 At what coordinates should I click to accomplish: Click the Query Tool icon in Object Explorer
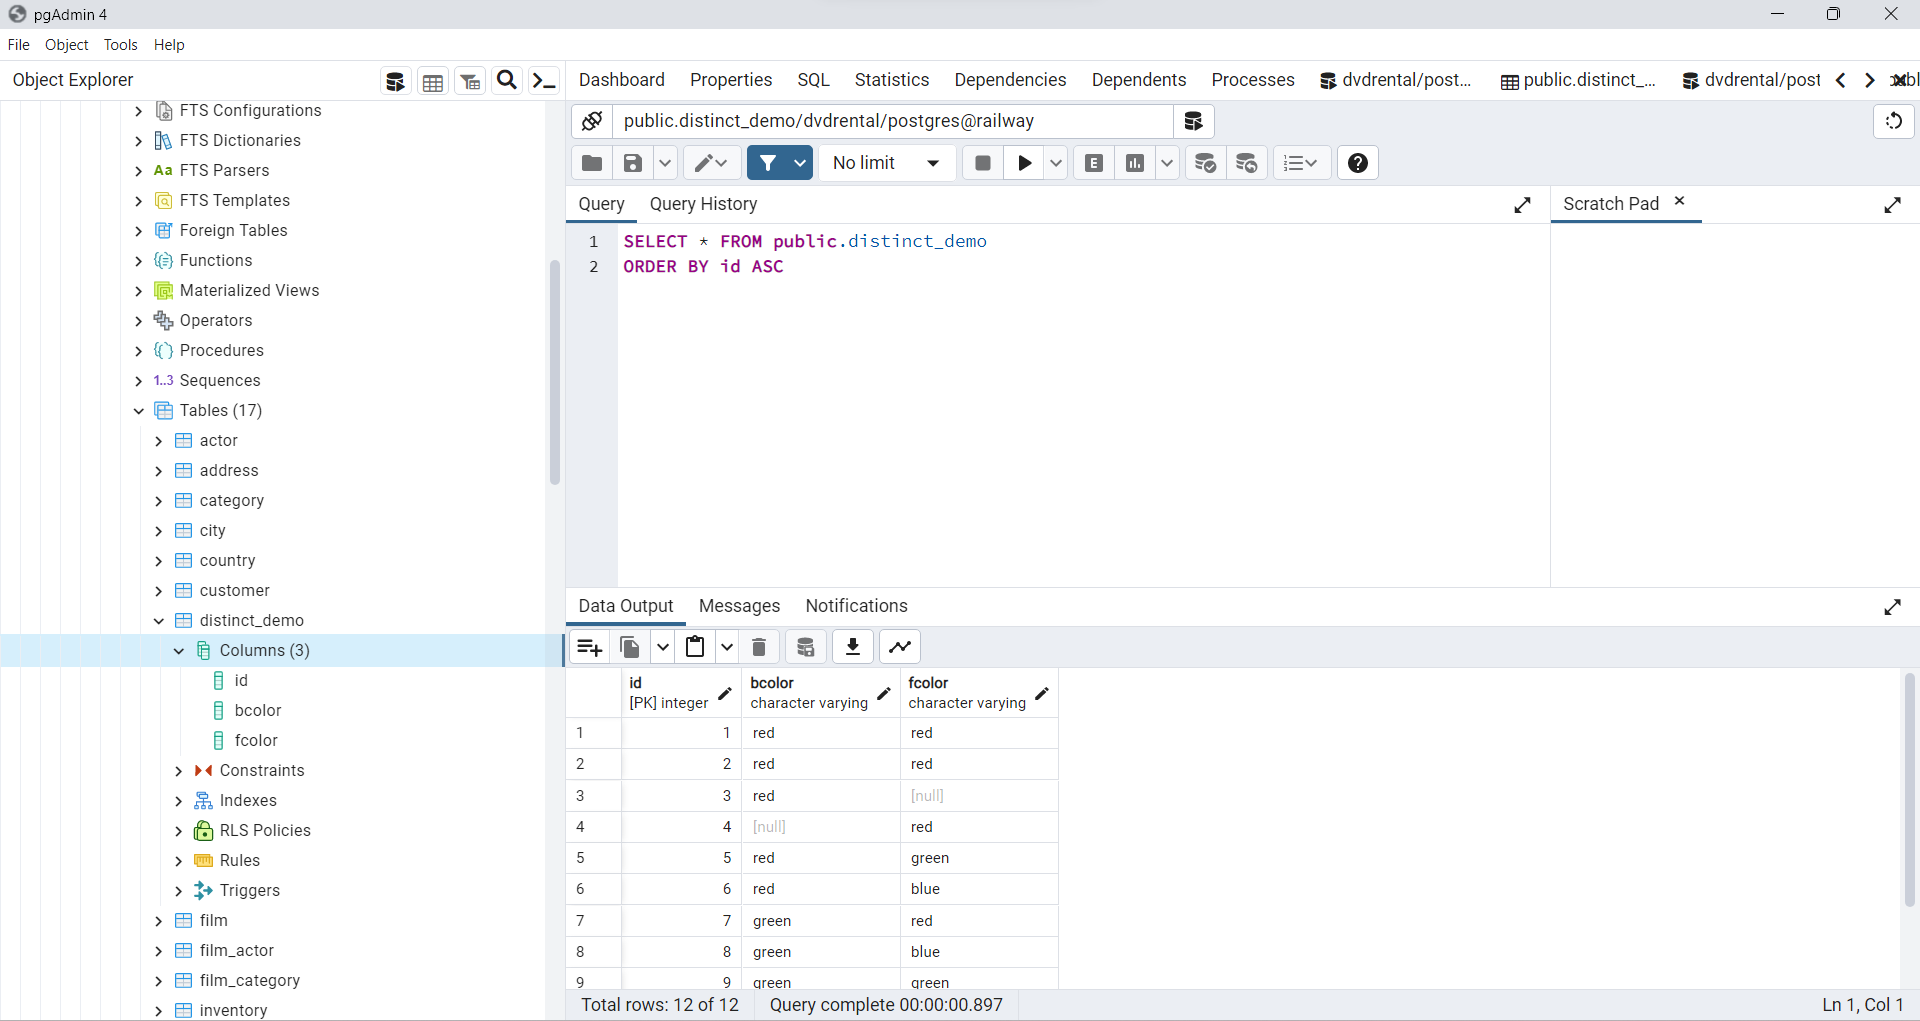point(396,81)
